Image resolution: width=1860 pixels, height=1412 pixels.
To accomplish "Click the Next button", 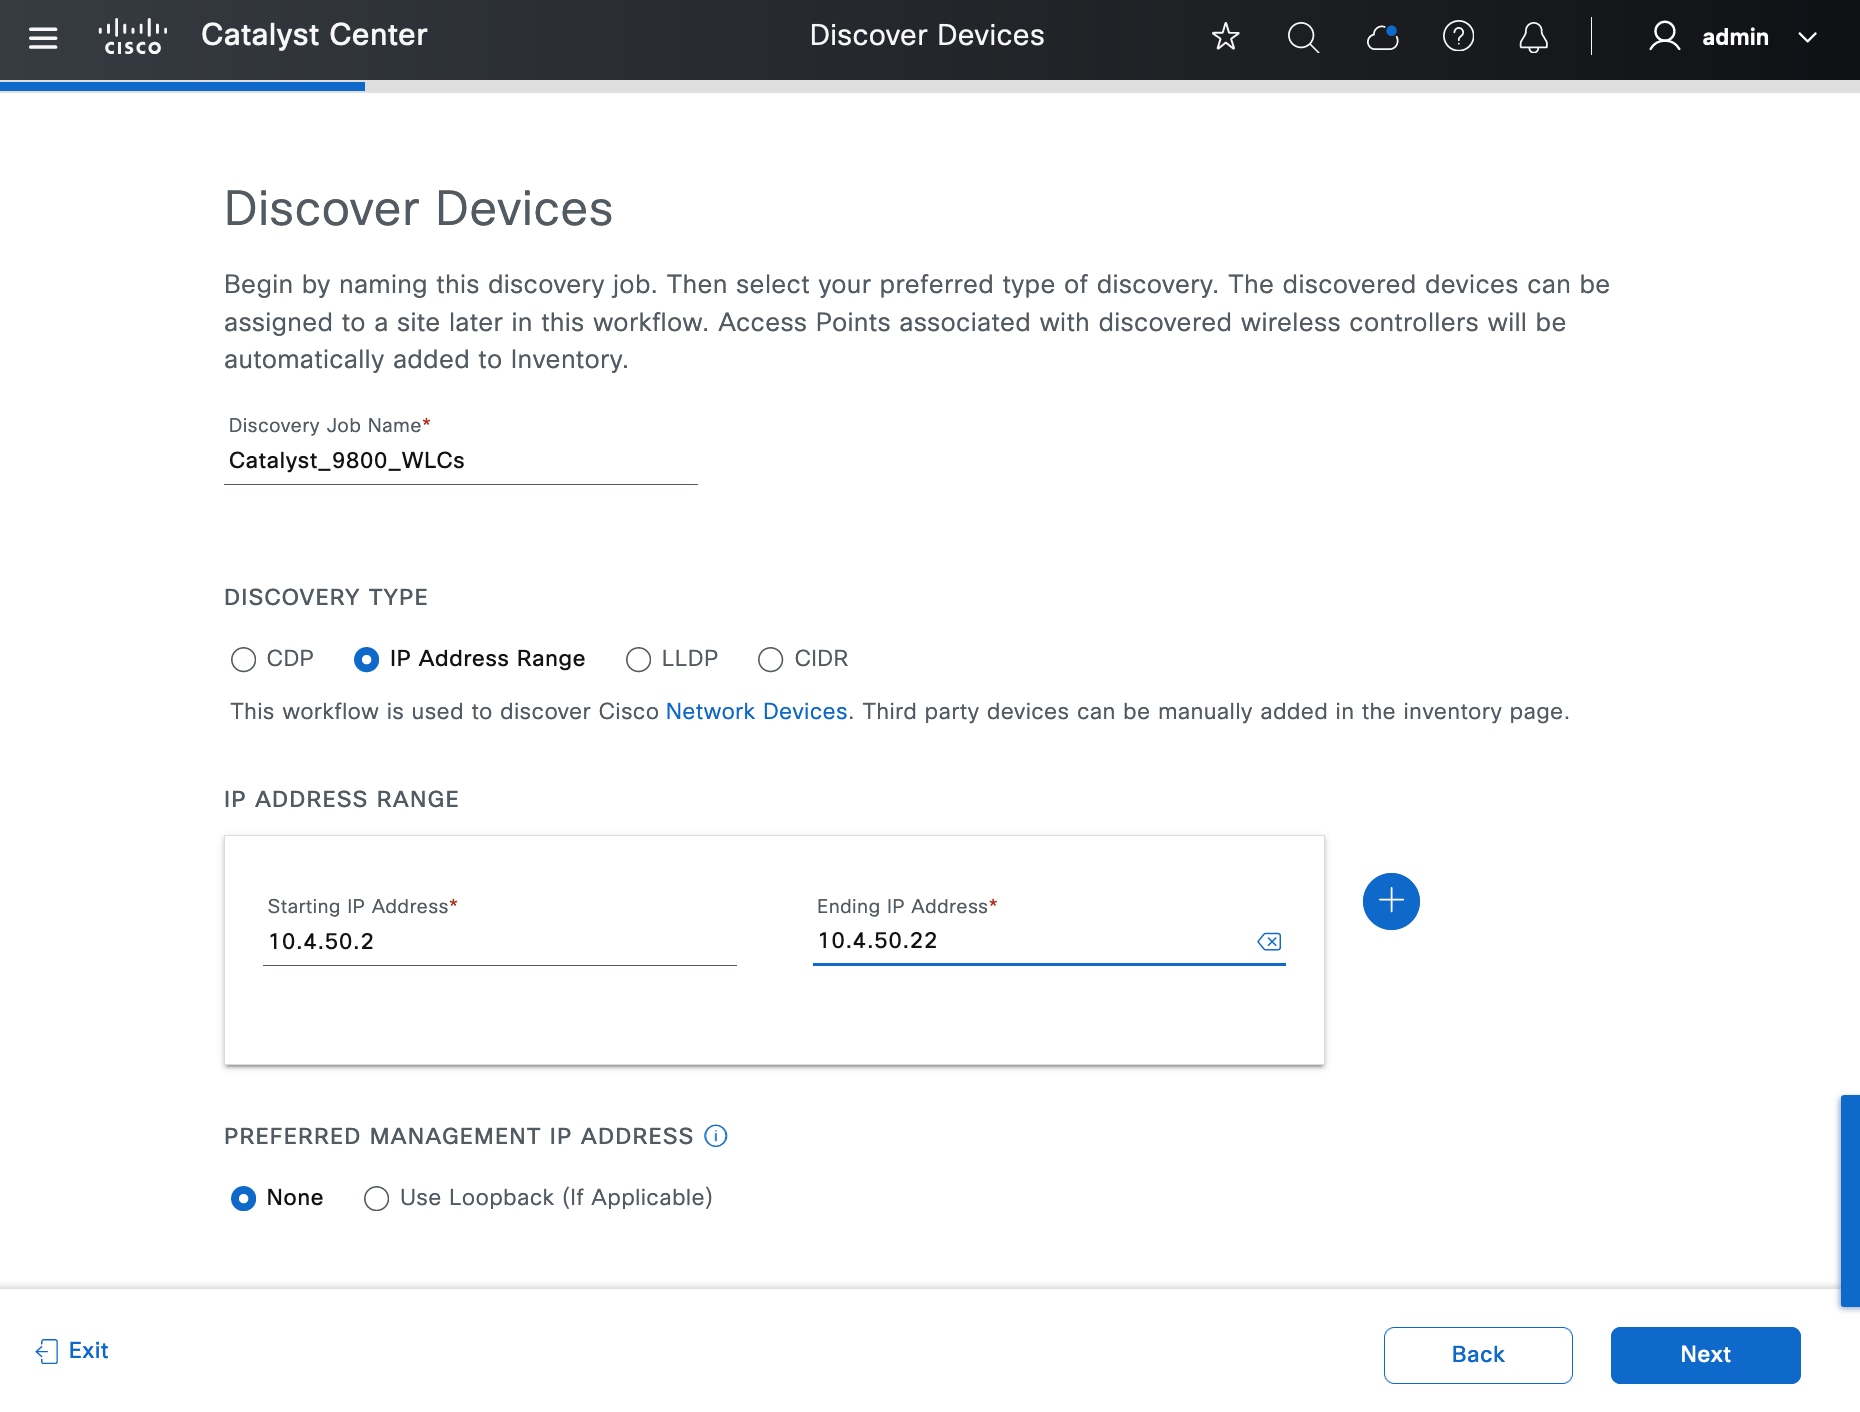I will (x=1705, y=1355).
